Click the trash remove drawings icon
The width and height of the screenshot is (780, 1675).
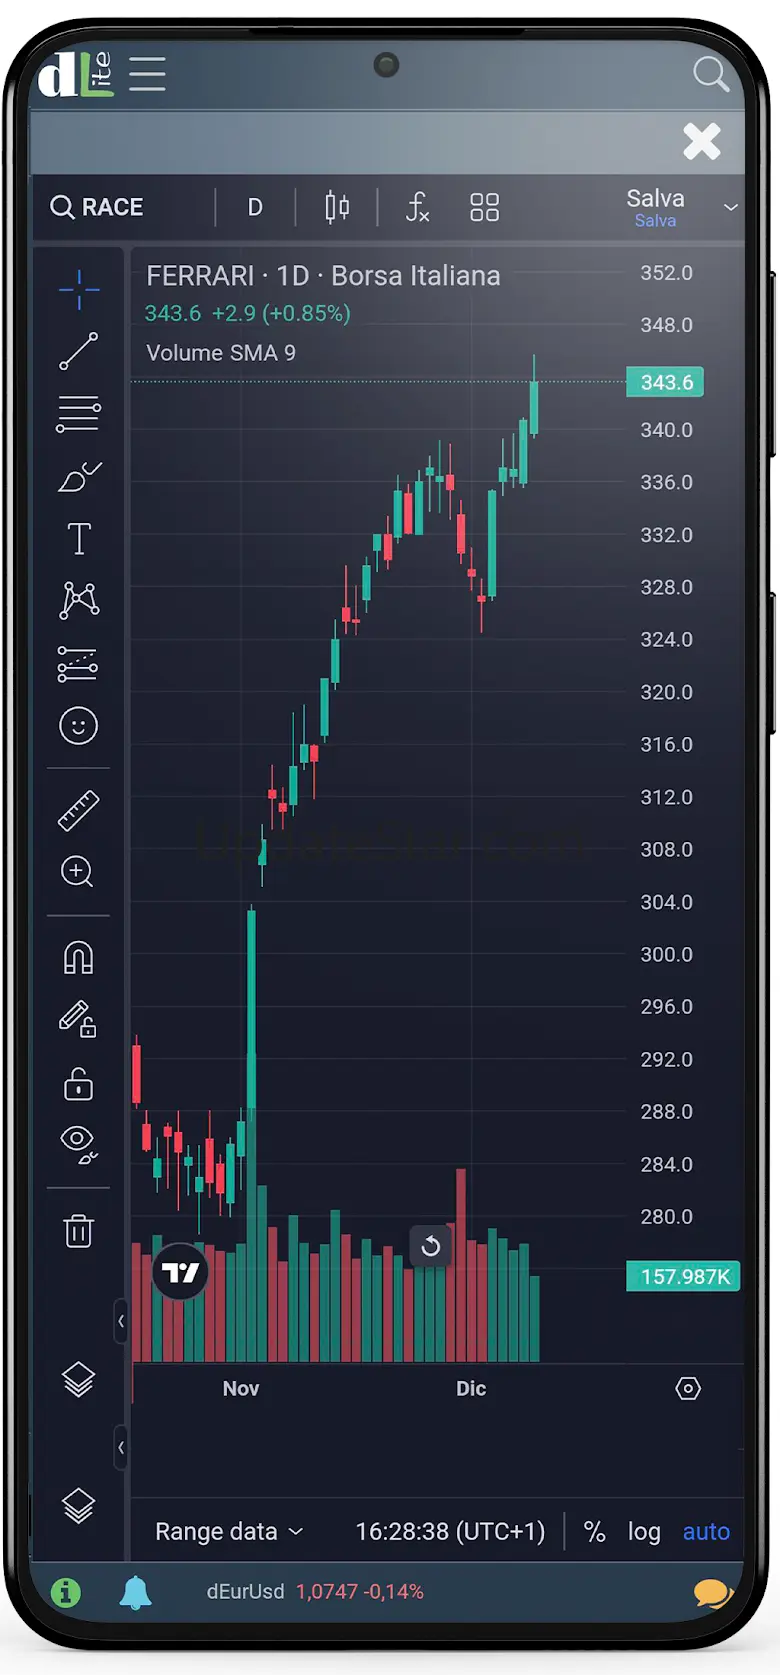(78, 1230)
